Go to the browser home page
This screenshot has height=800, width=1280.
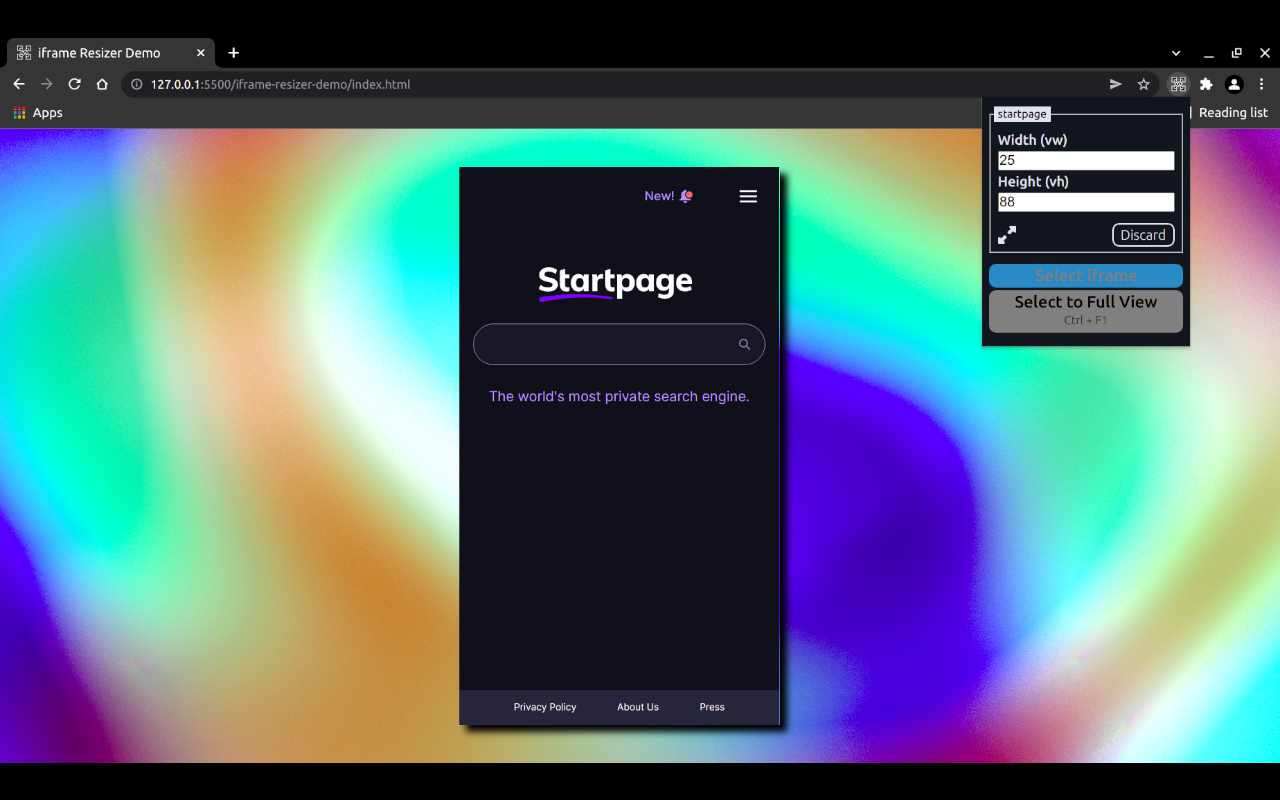tap(102, 84)
